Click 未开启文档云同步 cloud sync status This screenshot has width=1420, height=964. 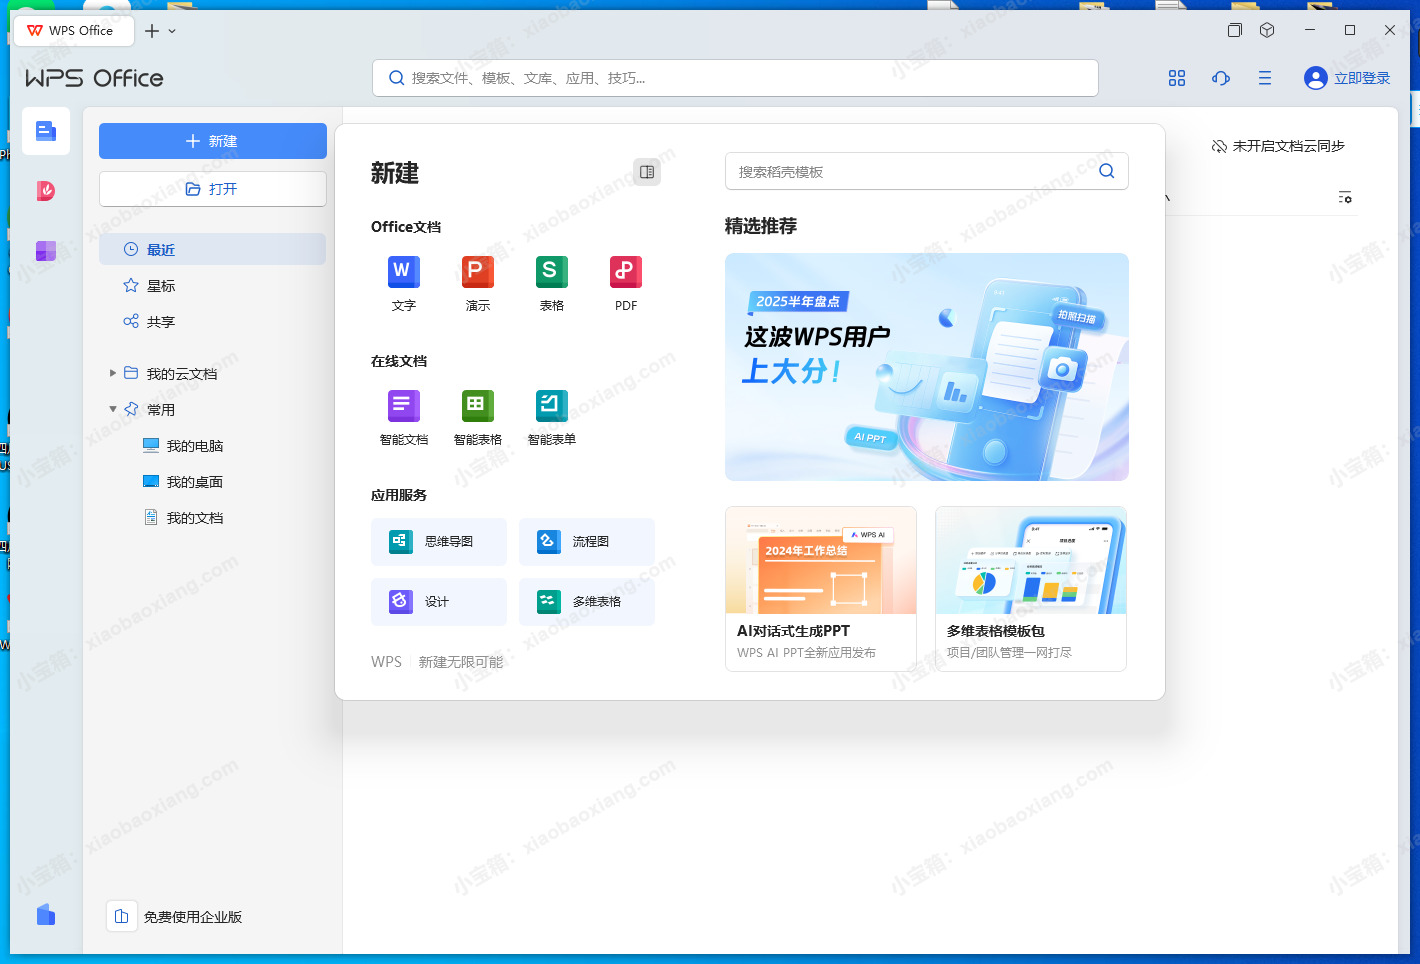(x=1277, y=146)
